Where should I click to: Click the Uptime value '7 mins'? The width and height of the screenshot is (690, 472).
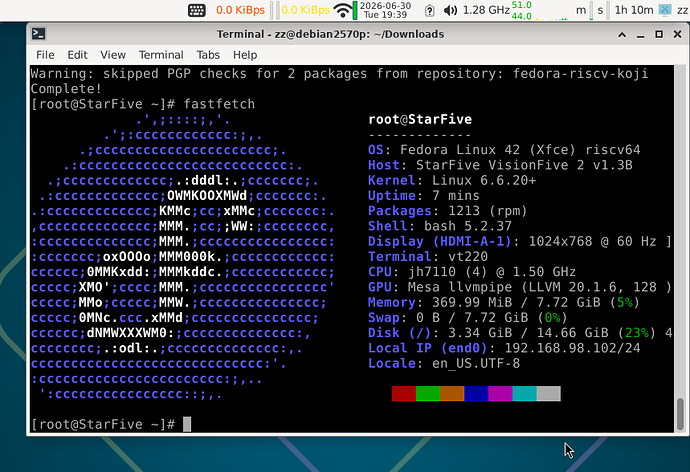tap(456, 196)
